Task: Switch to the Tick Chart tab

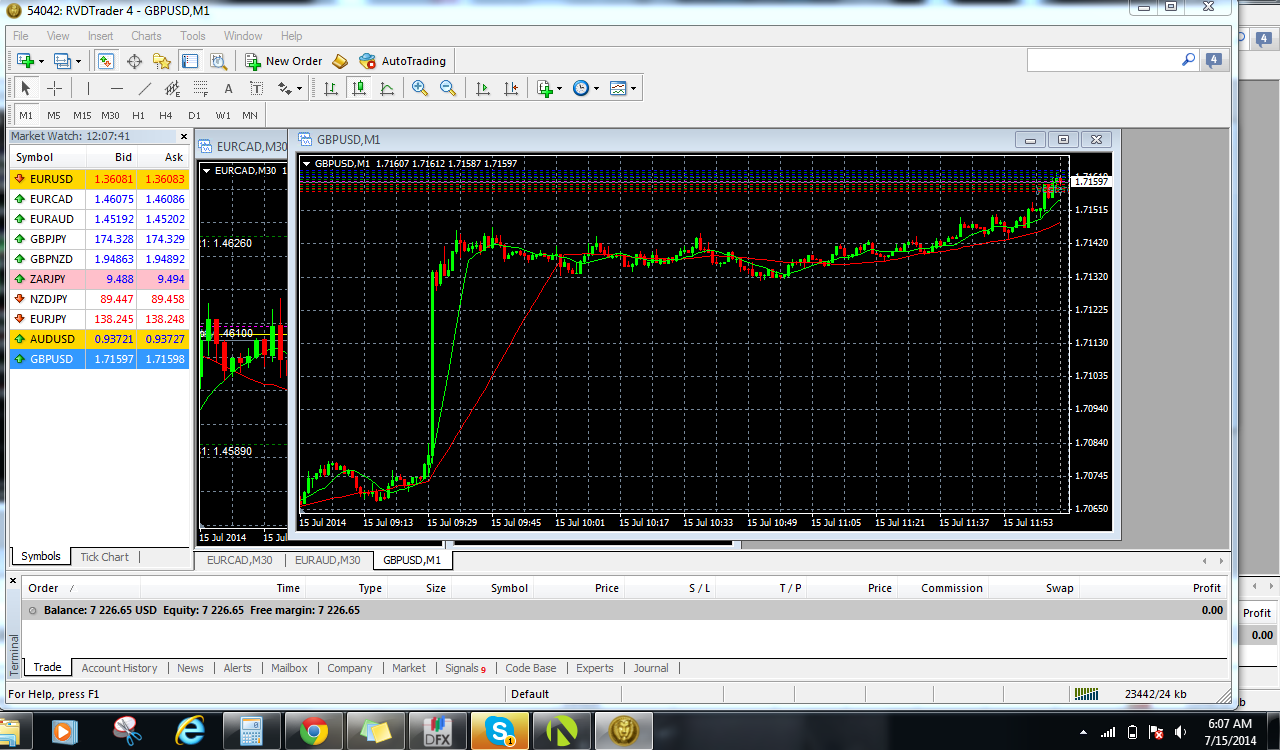Action: (x=104, y=557)
